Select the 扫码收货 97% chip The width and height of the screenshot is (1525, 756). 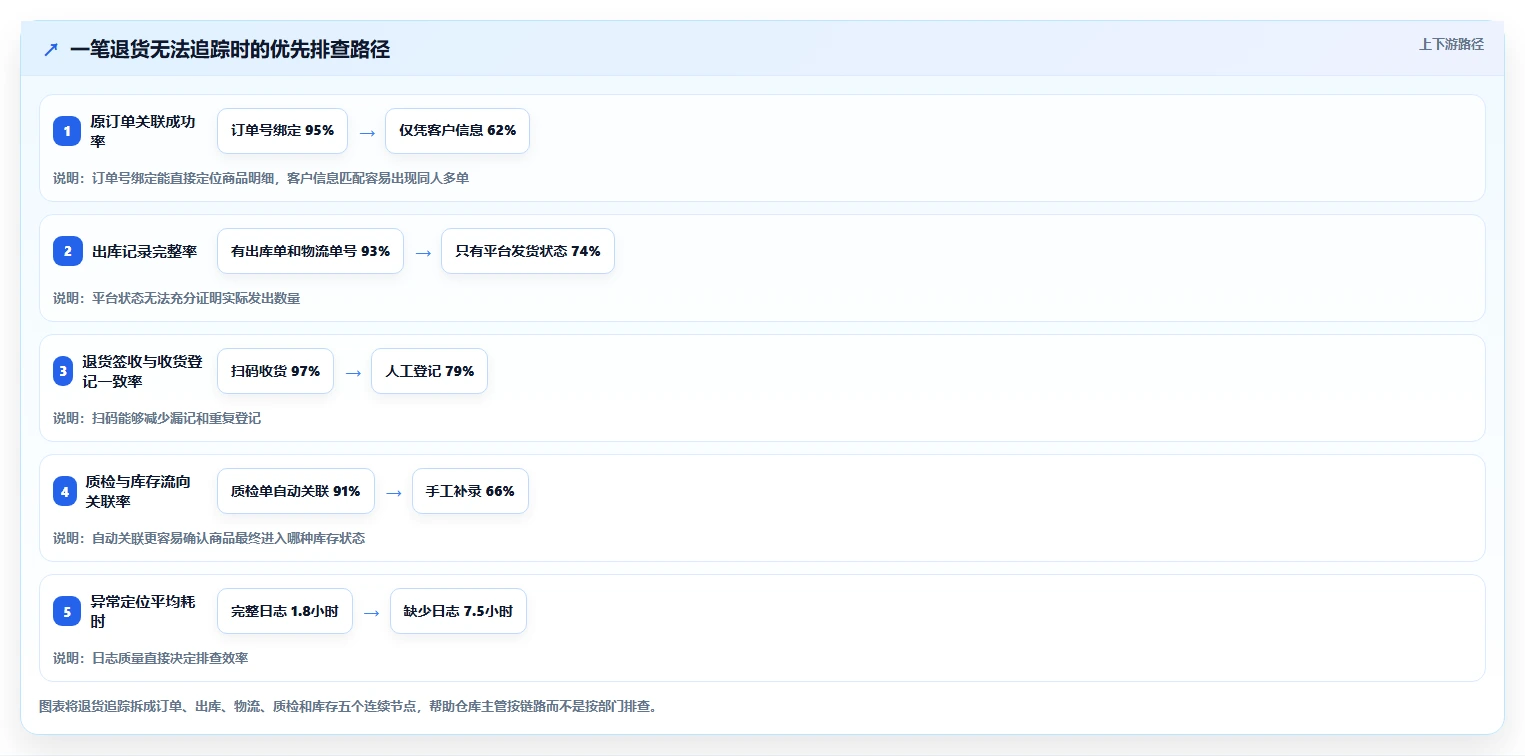point(275,371)
